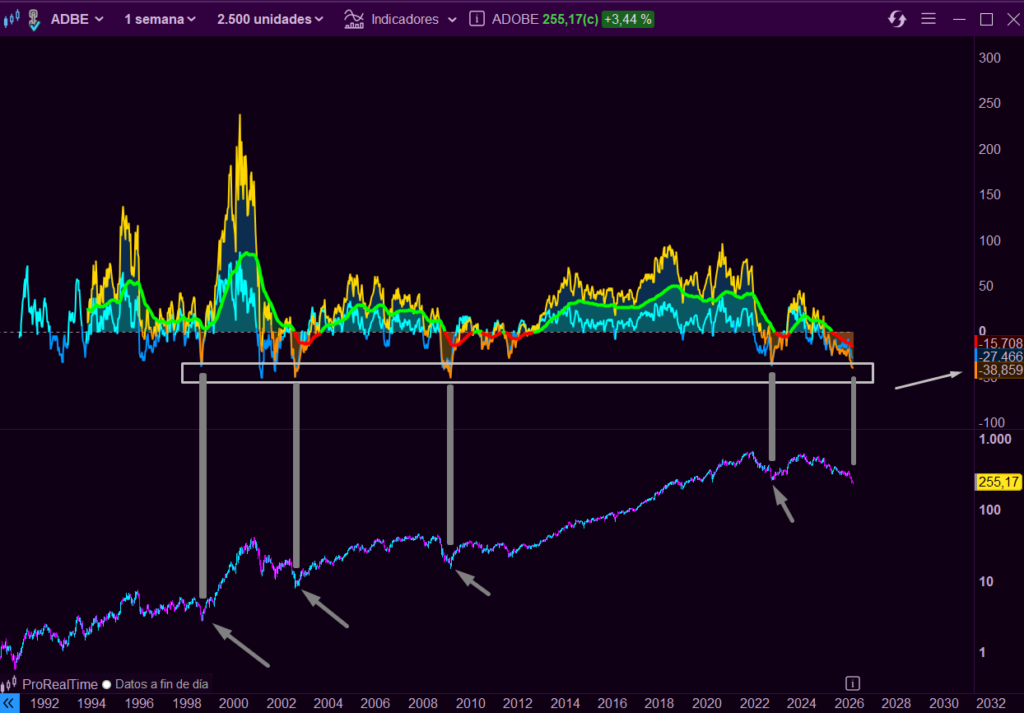Expand the ADBE ticker dropdown

tap(79, 19)
